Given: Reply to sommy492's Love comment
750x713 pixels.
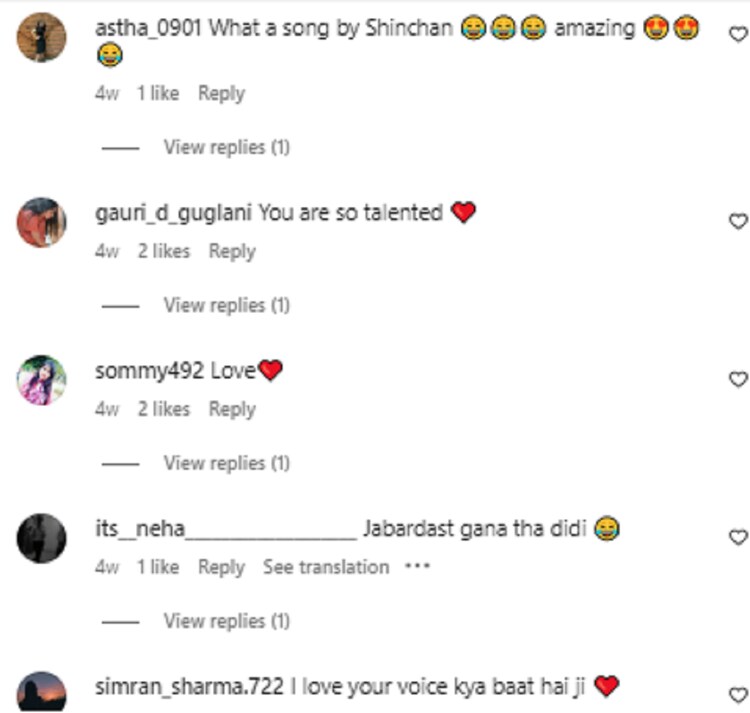Looking at the screenshot, I should 232,409.
